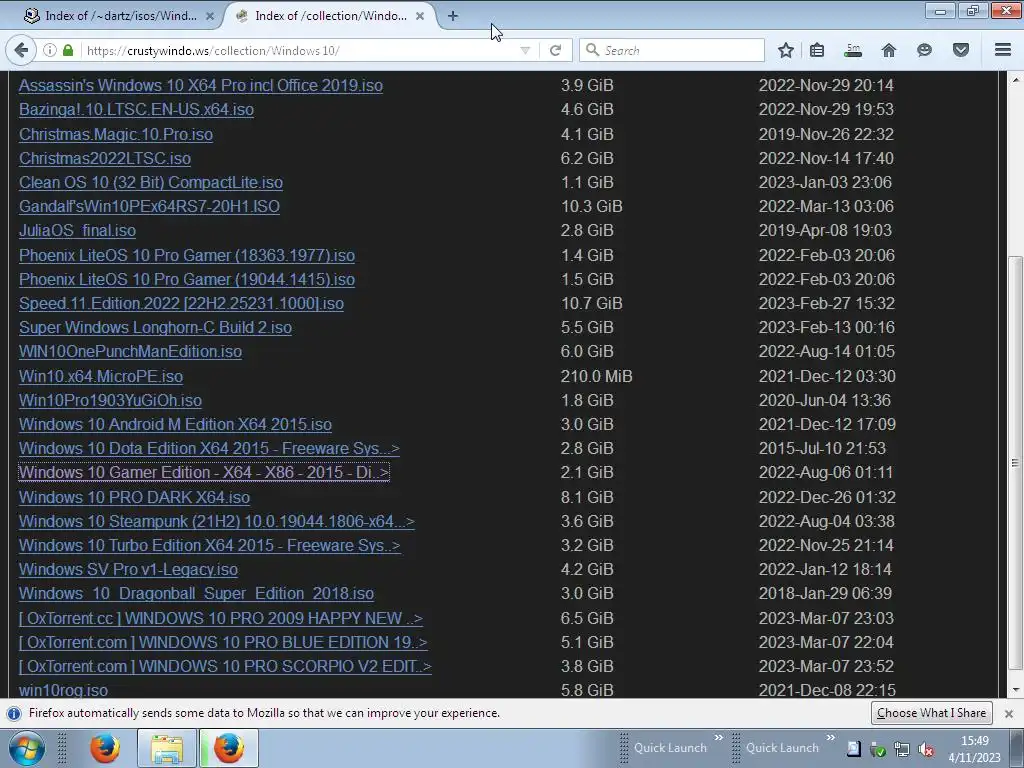Close the Index of /~dartz/isos tab
1024x768 pixels.
point(210,16)
